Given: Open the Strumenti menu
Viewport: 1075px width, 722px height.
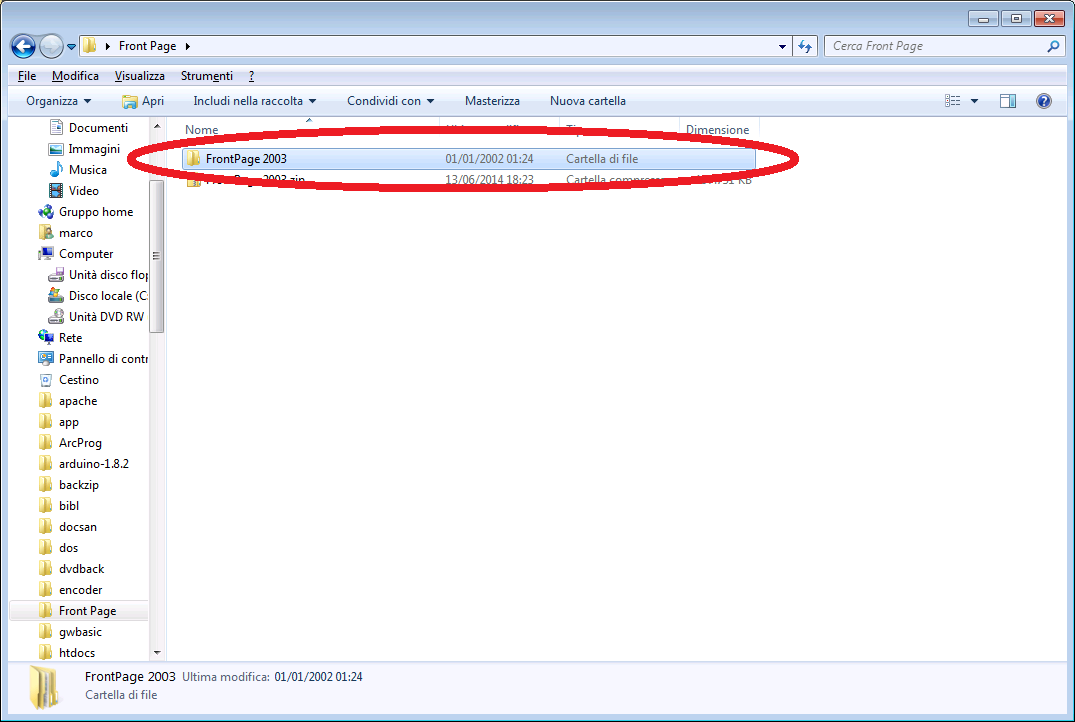Looking at the screenshot, I should pyautogui.click(x=206, y=76).
